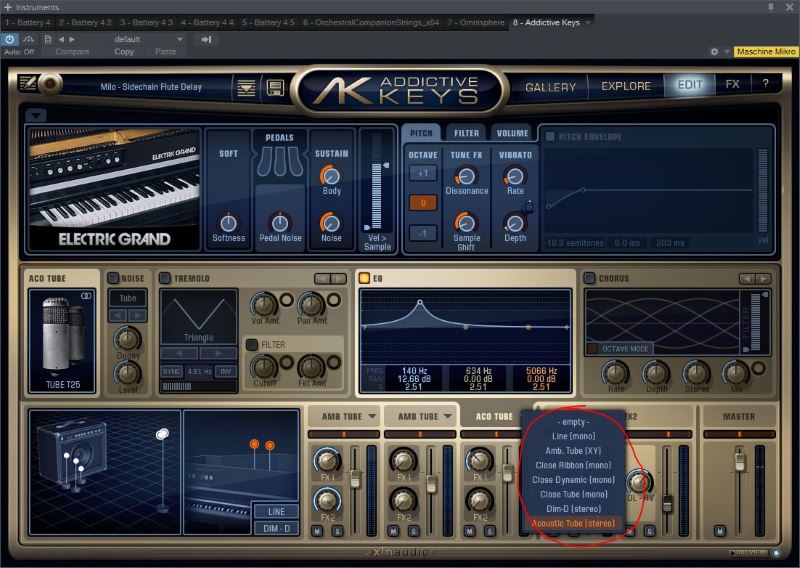Viewport: 800px width, 568px height.
Task: Select the next preset arrow
Action: 72,39
